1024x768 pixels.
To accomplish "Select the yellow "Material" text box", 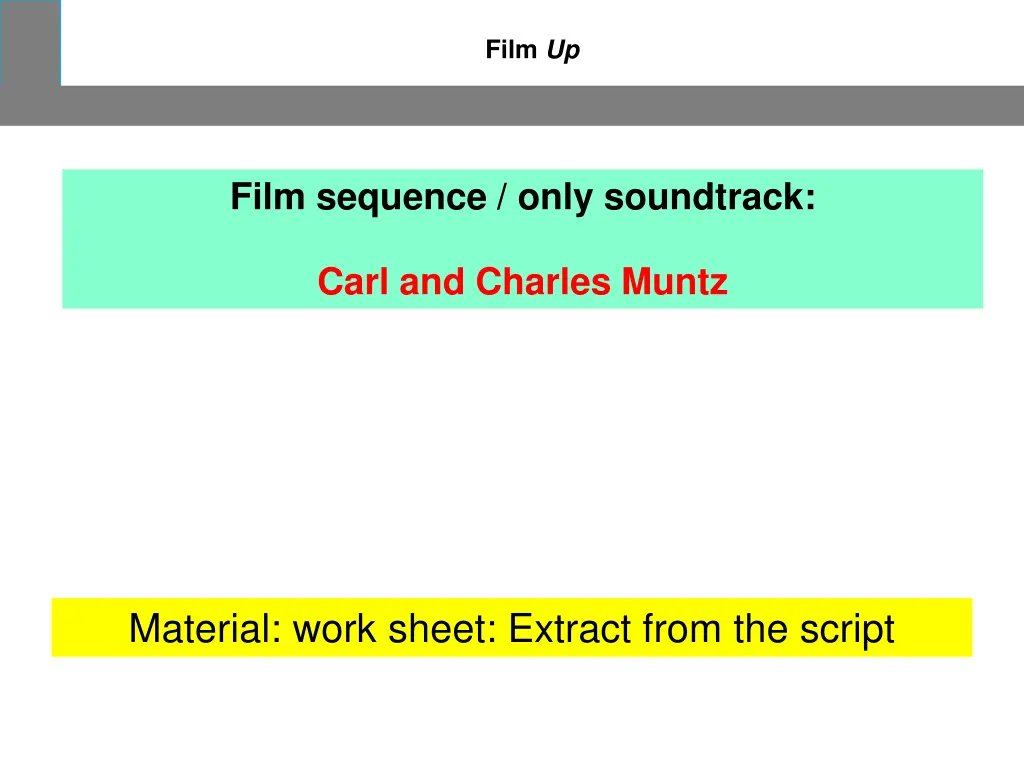I will coord(512,628).
